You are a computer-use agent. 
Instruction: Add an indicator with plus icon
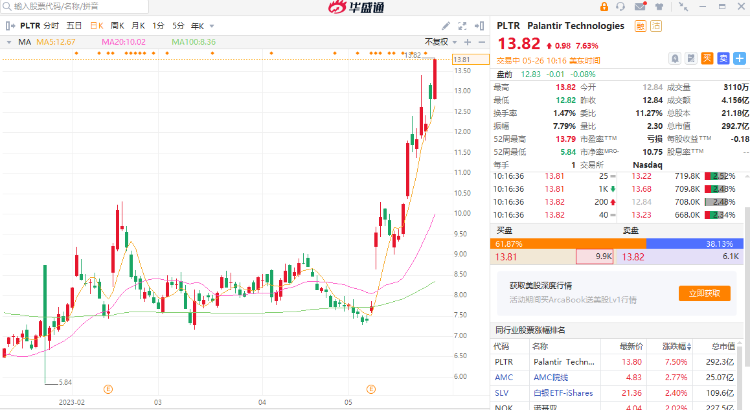coord(467,42)
